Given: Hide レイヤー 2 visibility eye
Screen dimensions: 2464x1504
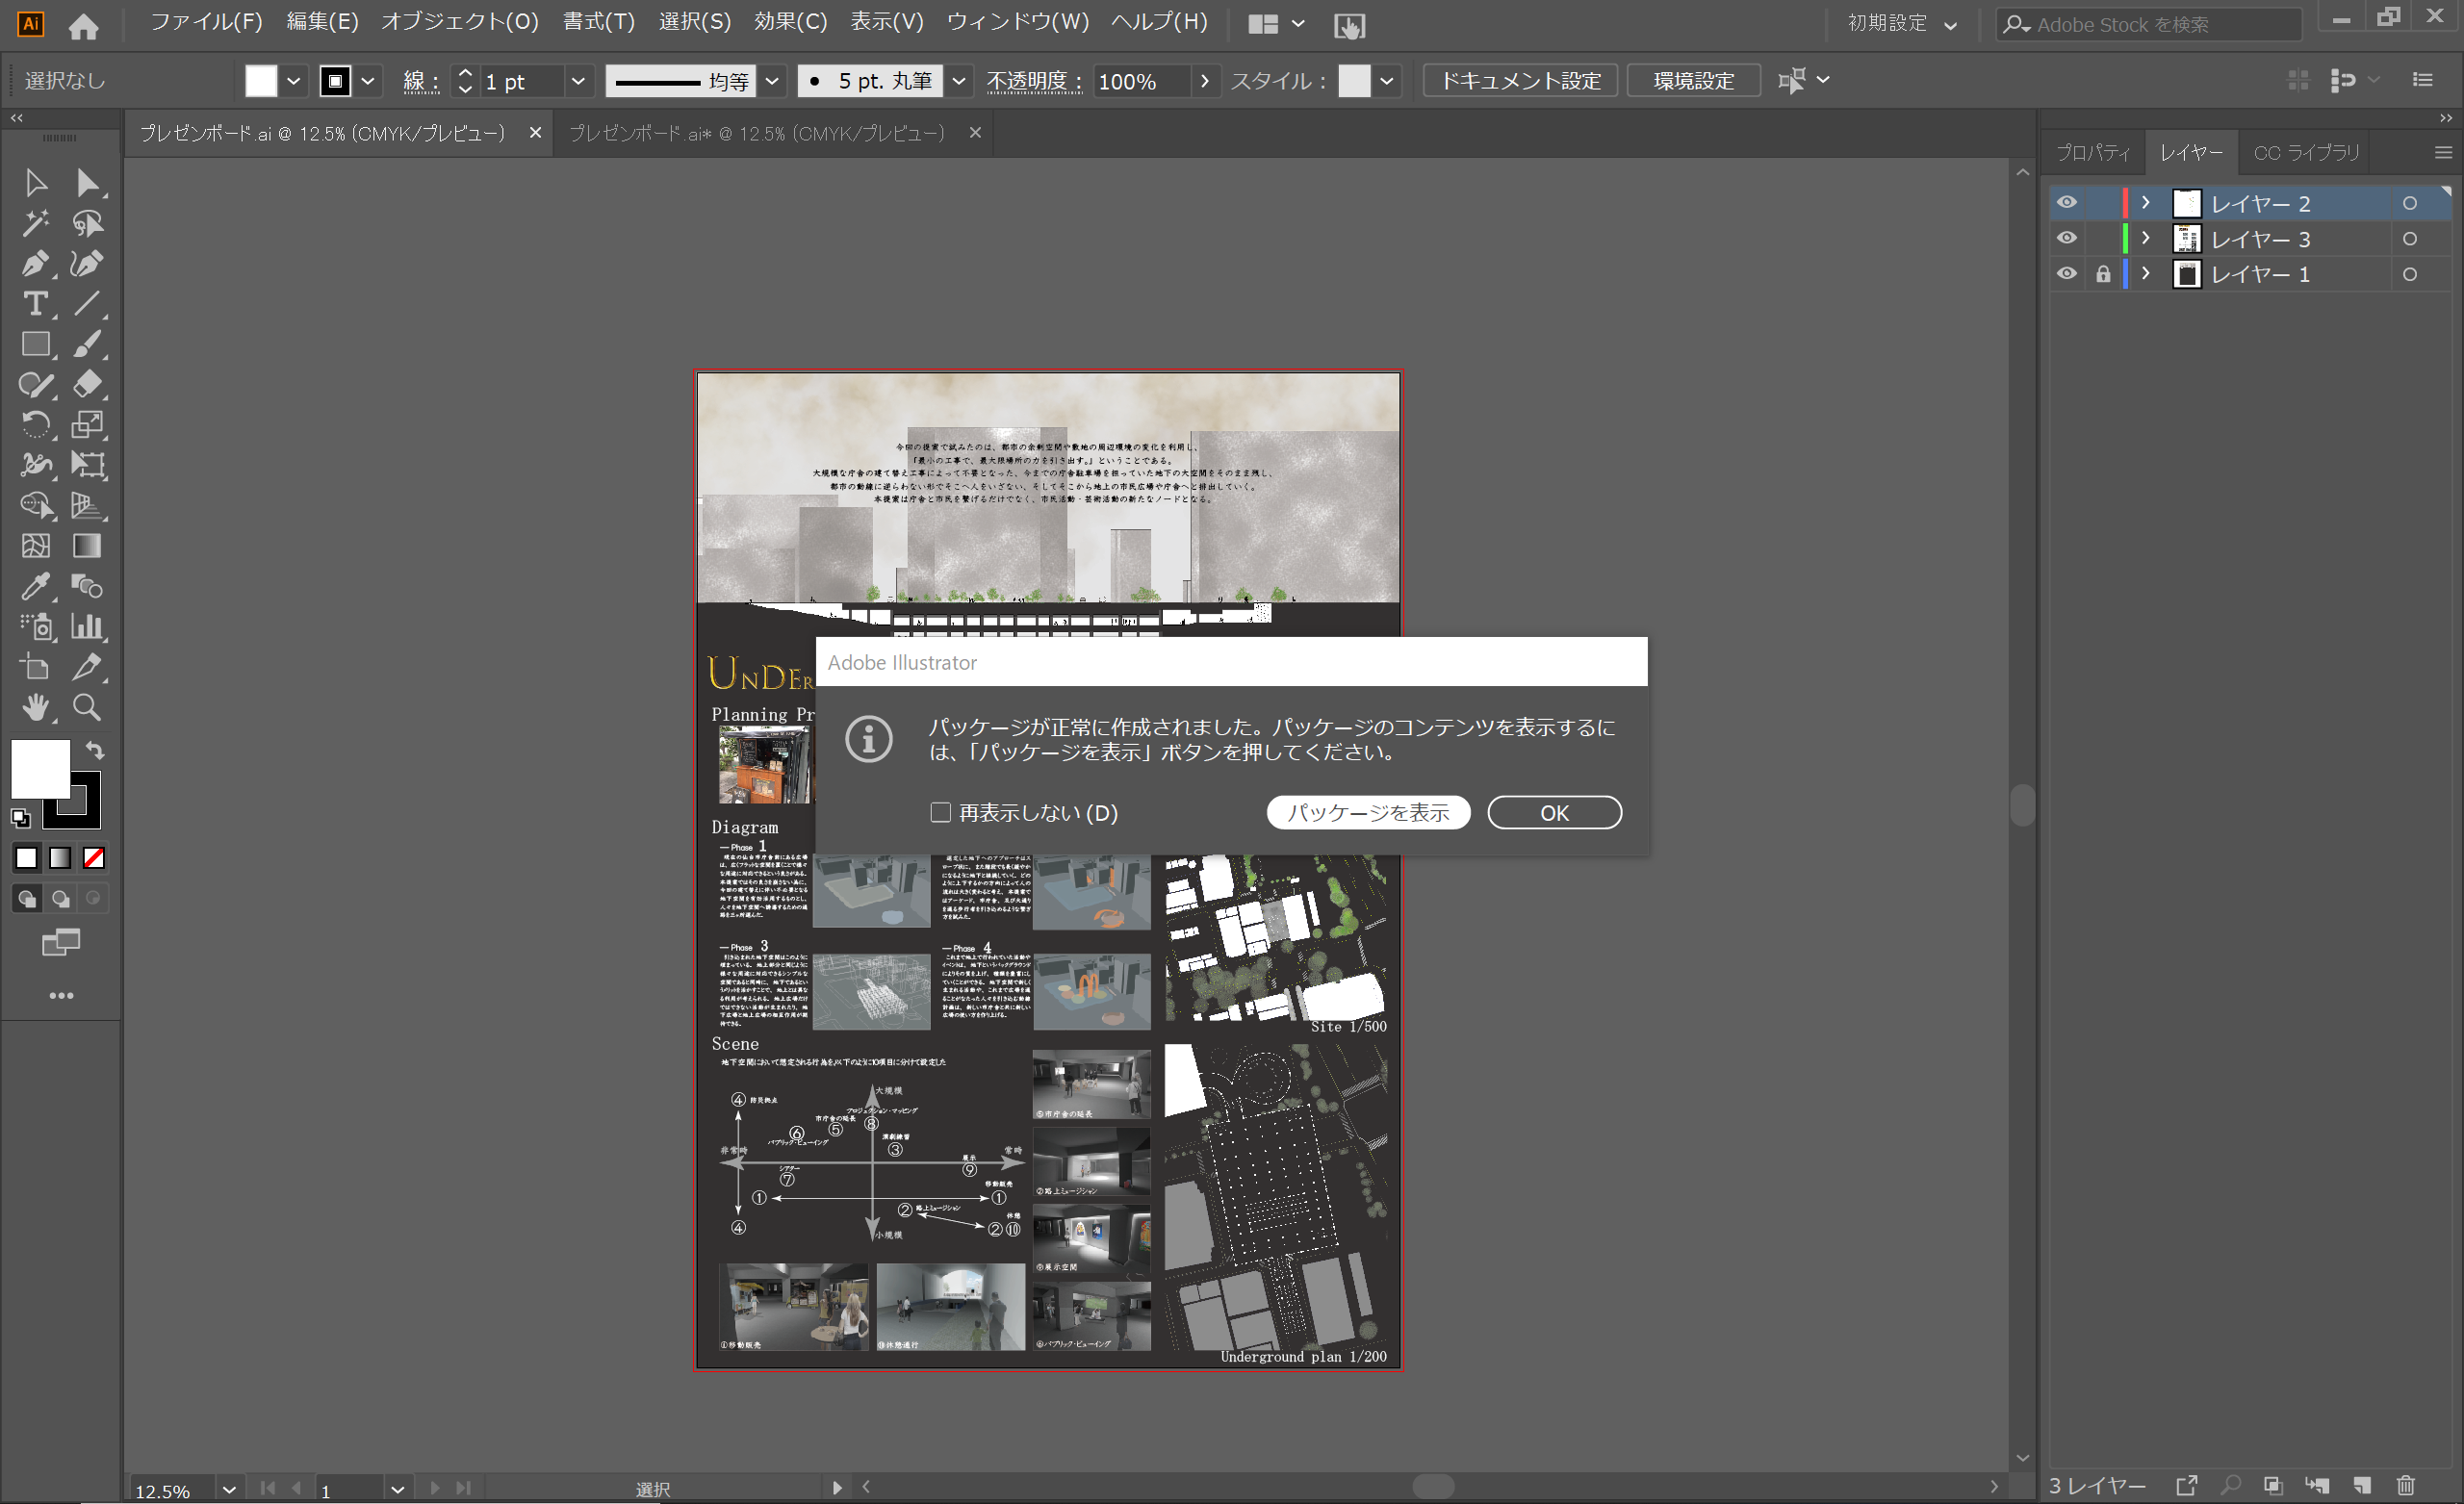Looking at the screenshot, I should click(x=2066, y=203).
